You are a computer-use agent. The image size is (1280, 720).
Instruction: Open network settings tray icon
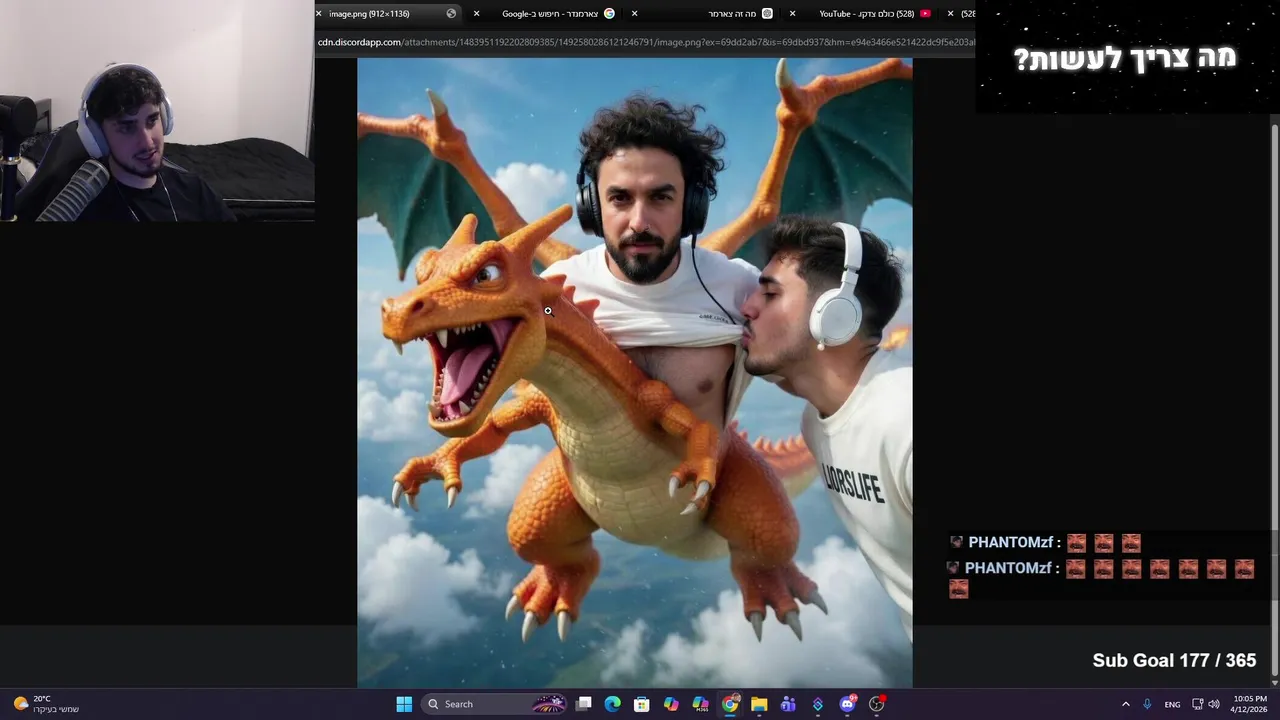click(1198, 704)
